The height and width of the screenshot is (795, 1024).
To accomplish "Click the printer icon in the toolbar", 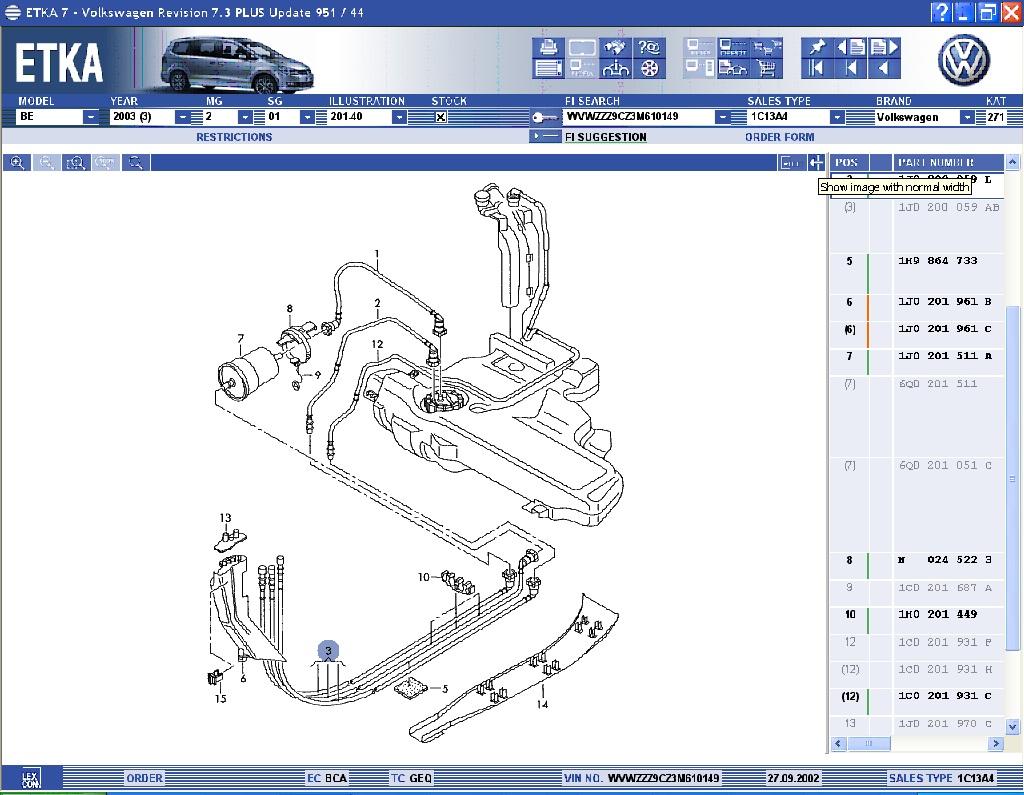I will (x=548, y=47).
